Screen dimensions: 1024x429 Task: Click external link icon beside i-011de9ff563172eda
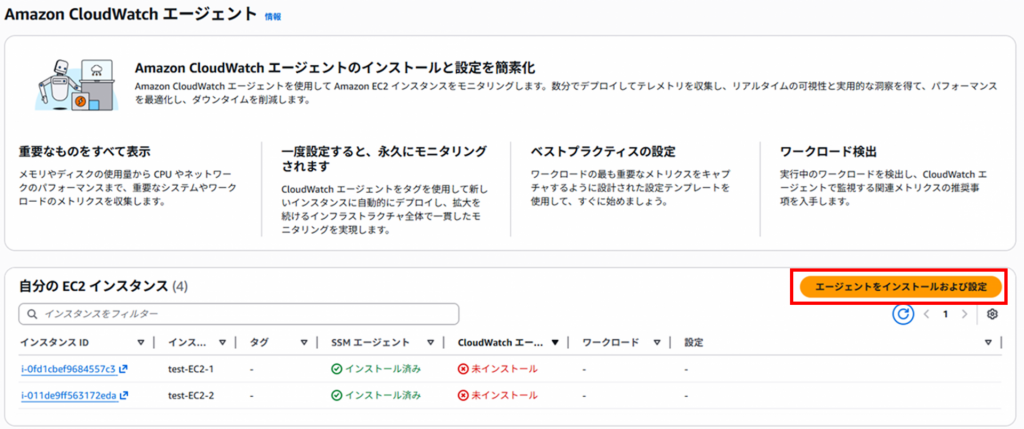click(x=124, y=395)
